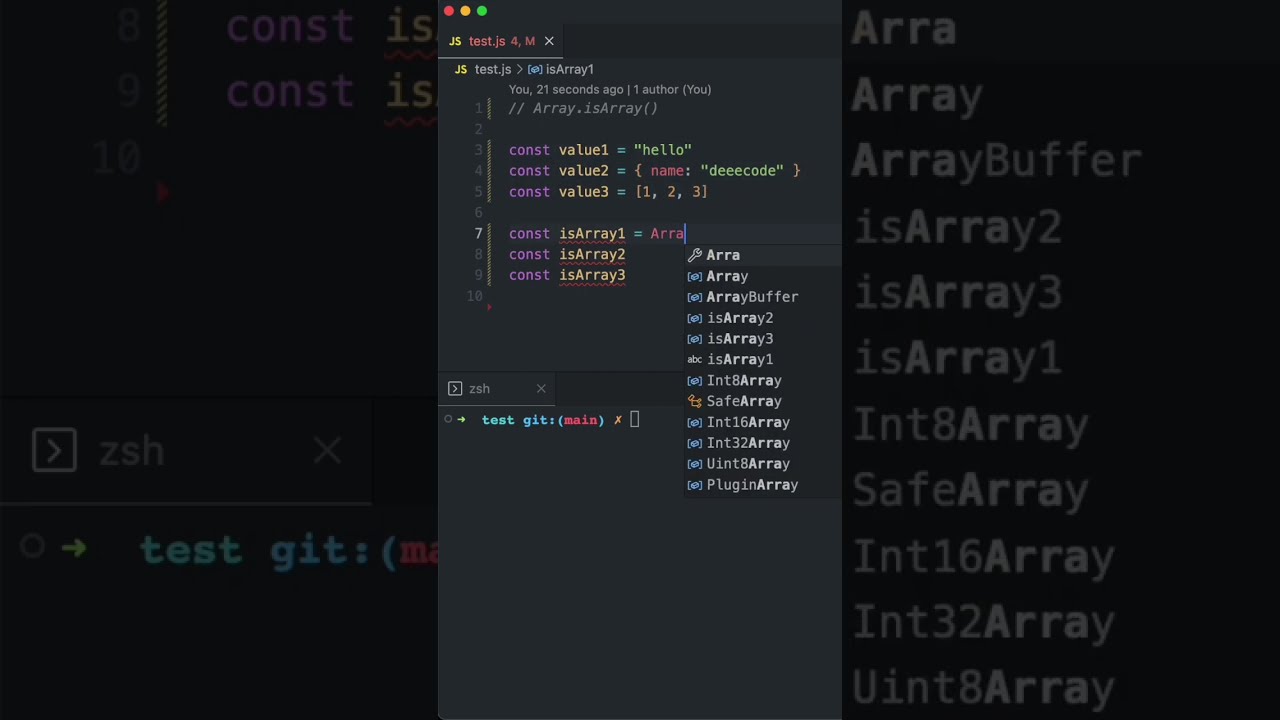Click the yellow minimize window button
The width and height of the screenshot is (1280, 720).
pyautogui.click(x=465, y=11)
